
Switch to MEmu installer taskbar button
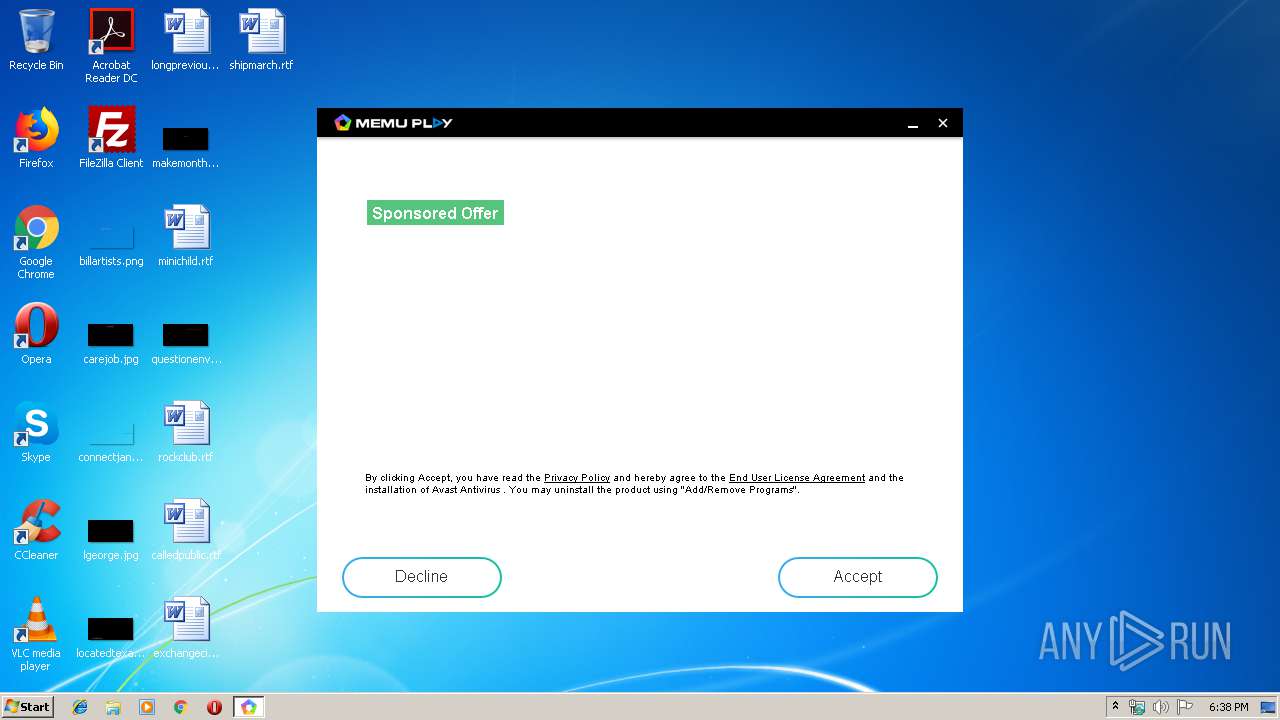248,707
